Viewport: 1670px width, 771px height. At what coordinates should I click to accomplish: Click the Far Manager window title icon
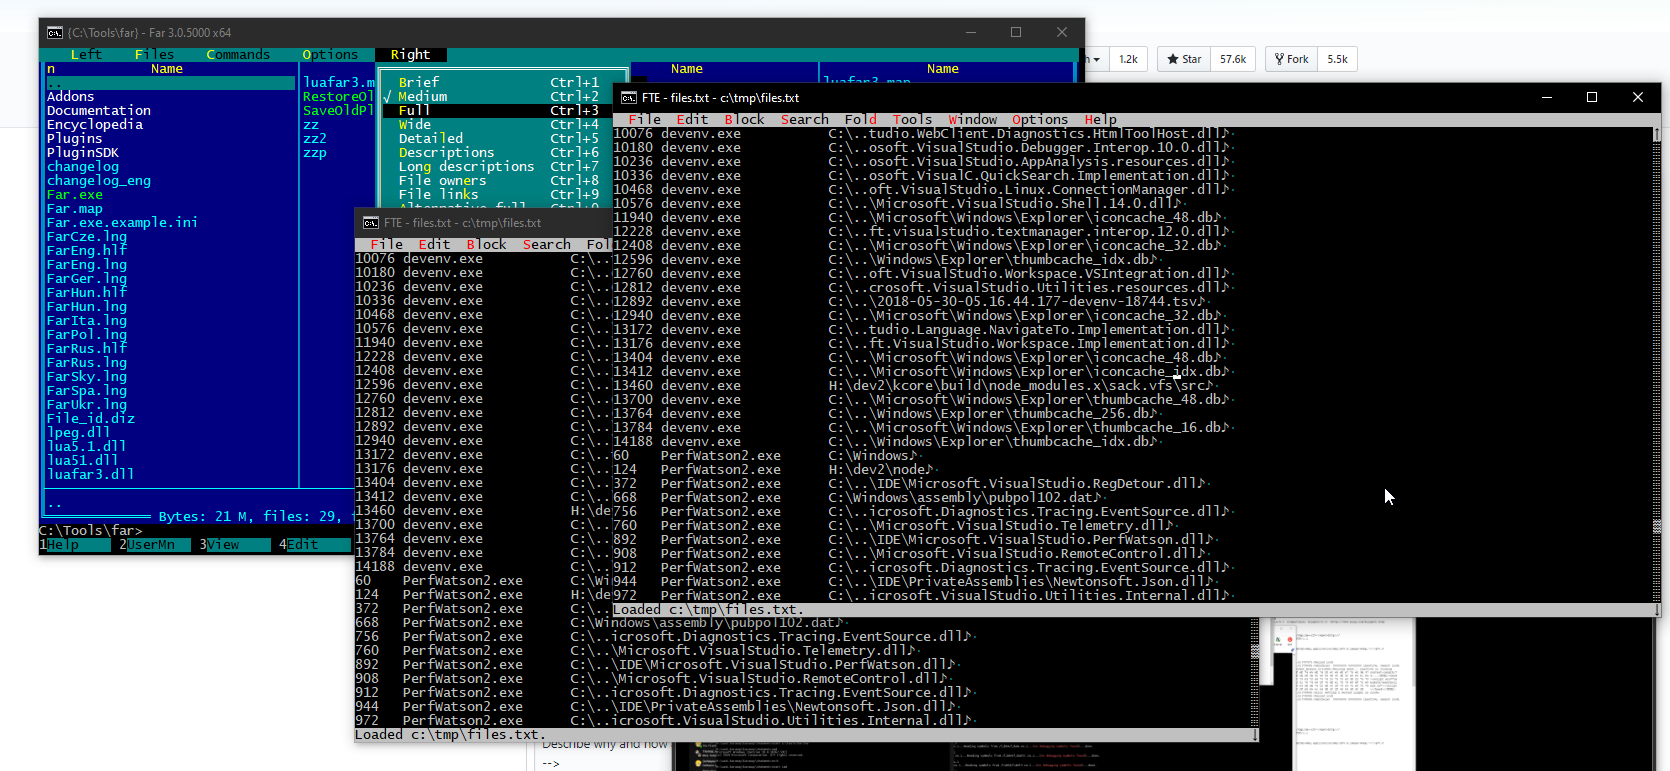55,33
